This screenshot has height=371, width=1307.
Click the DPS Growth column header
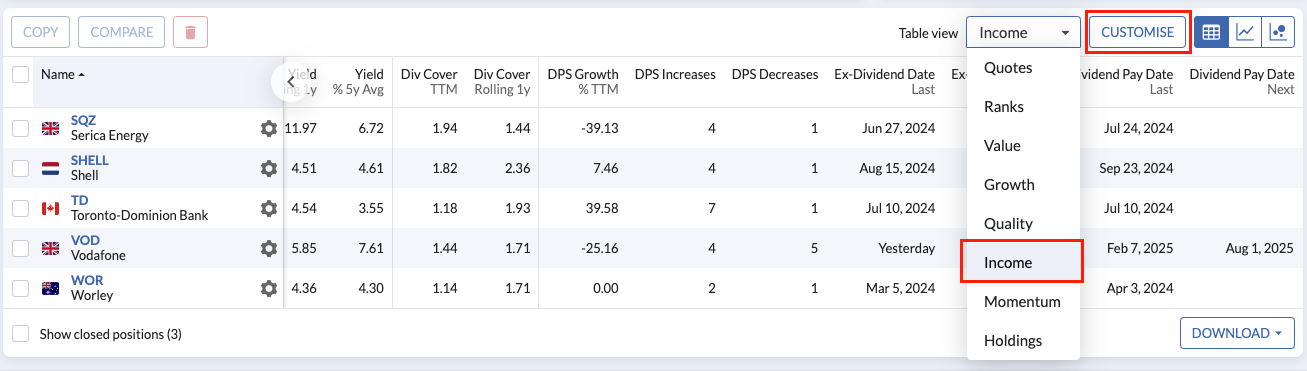[583, 81]
